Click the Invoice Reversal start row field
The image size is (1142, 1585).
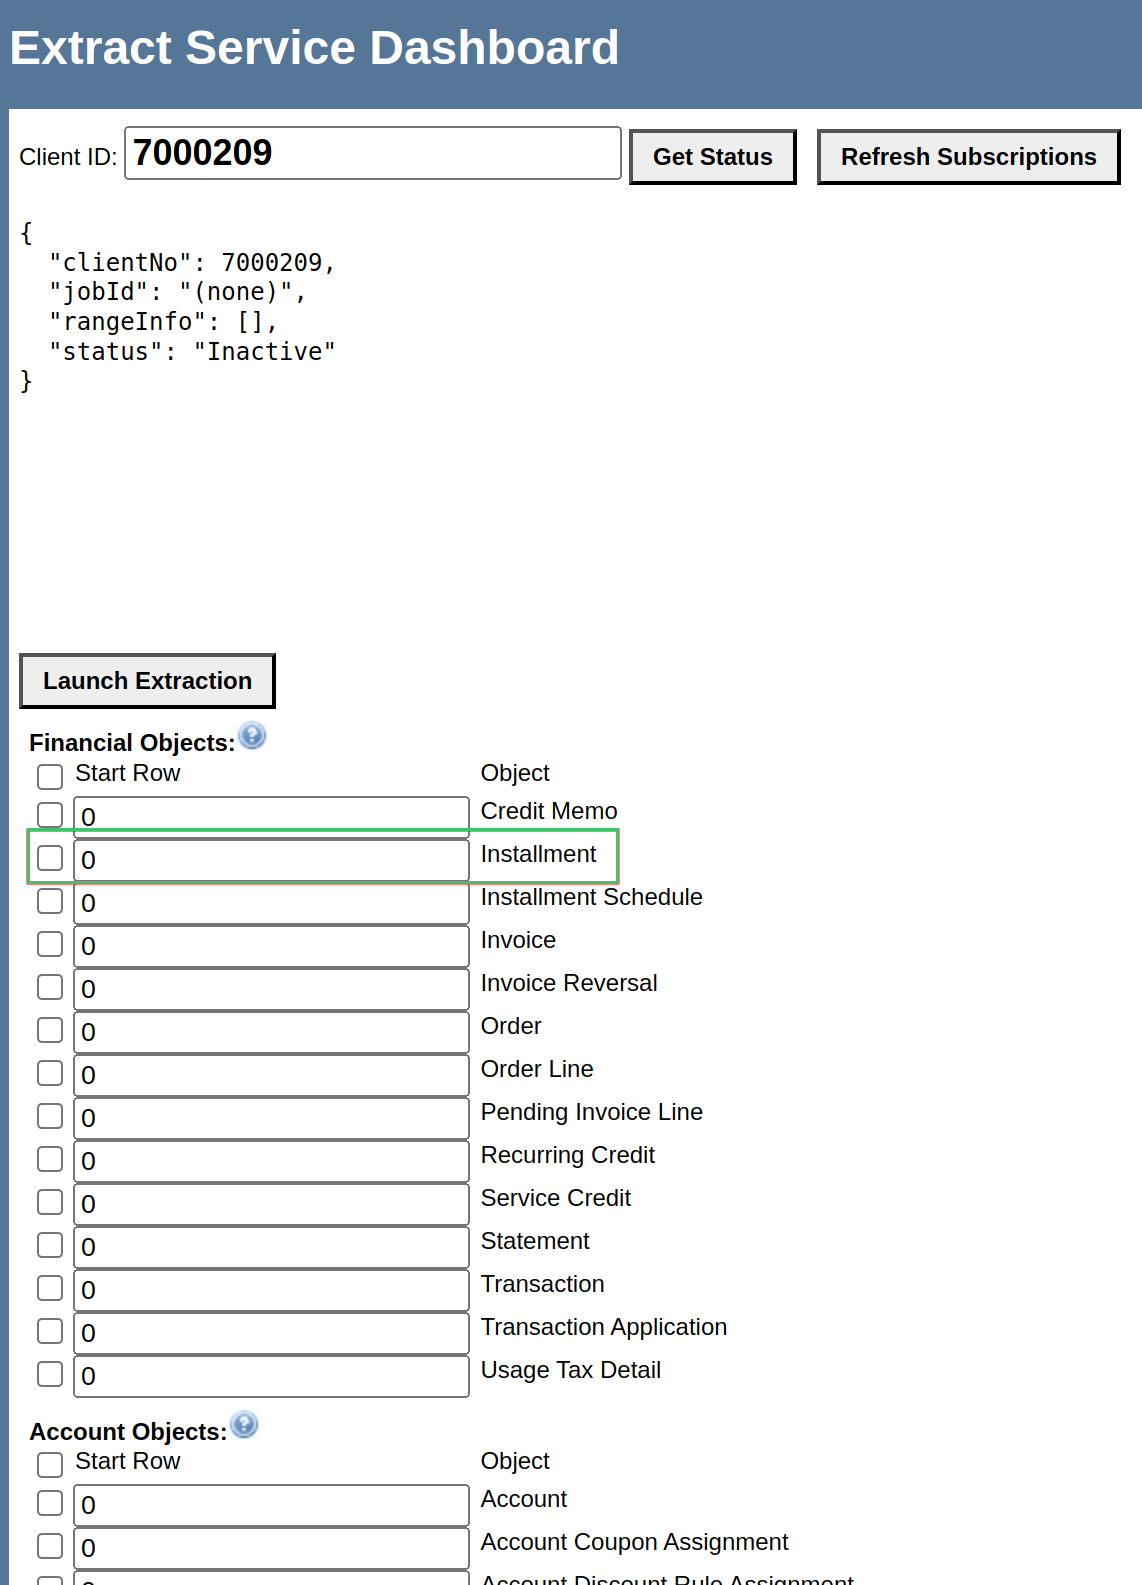tap(271, 989)
